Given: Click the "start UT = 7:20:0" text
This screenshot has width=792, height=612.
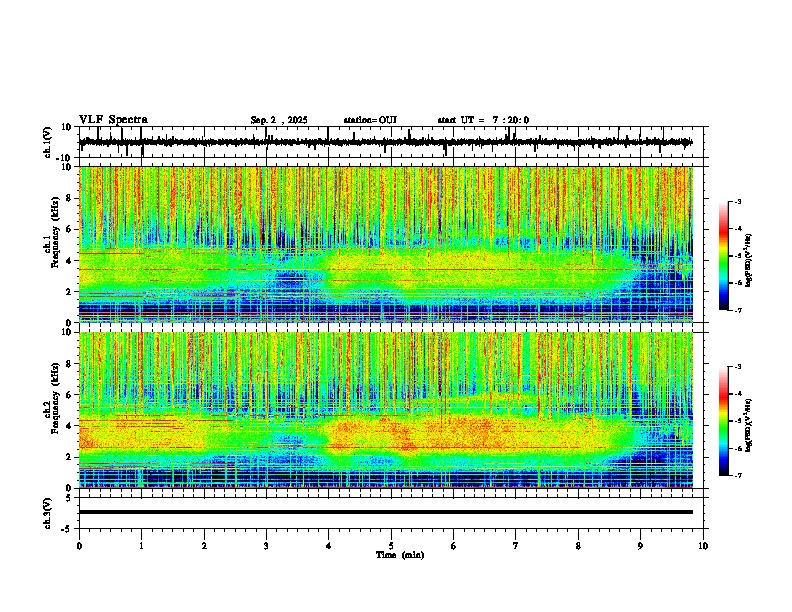Looking at the screenshot, I should click(x=483, y=120).
